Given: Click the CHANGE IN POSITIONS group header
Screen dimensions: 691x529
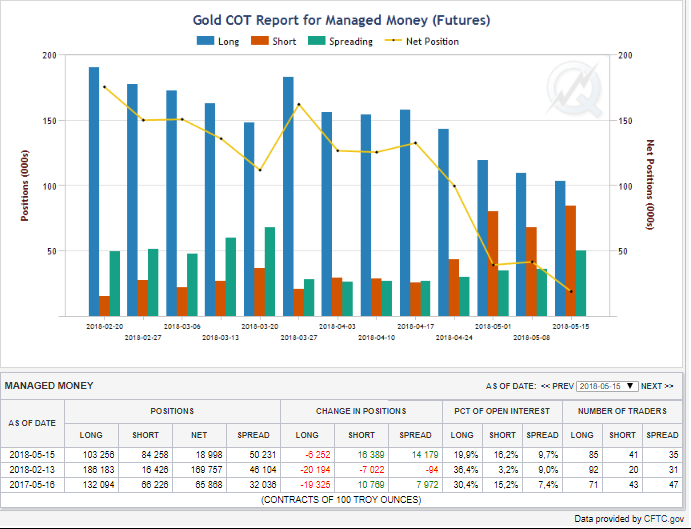Looking at the screenshot, I should click(x=361, y=411).
